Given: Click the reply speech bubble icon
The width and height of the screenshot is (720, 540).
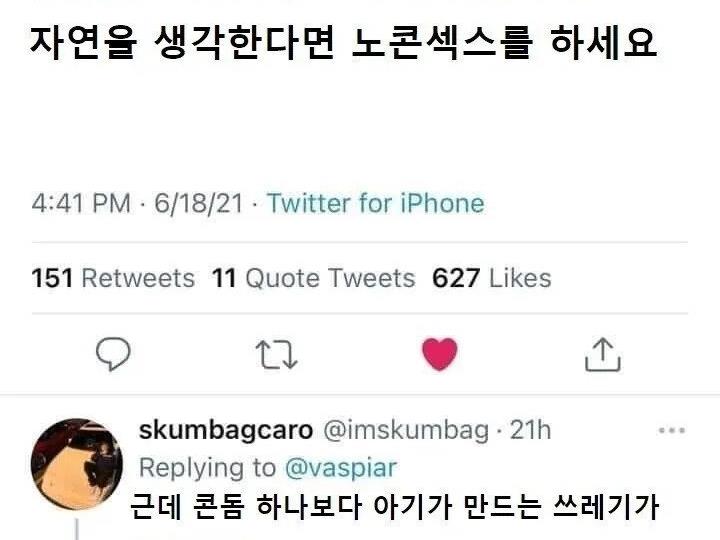Looking at the screenshot, I should click(114, 354).
